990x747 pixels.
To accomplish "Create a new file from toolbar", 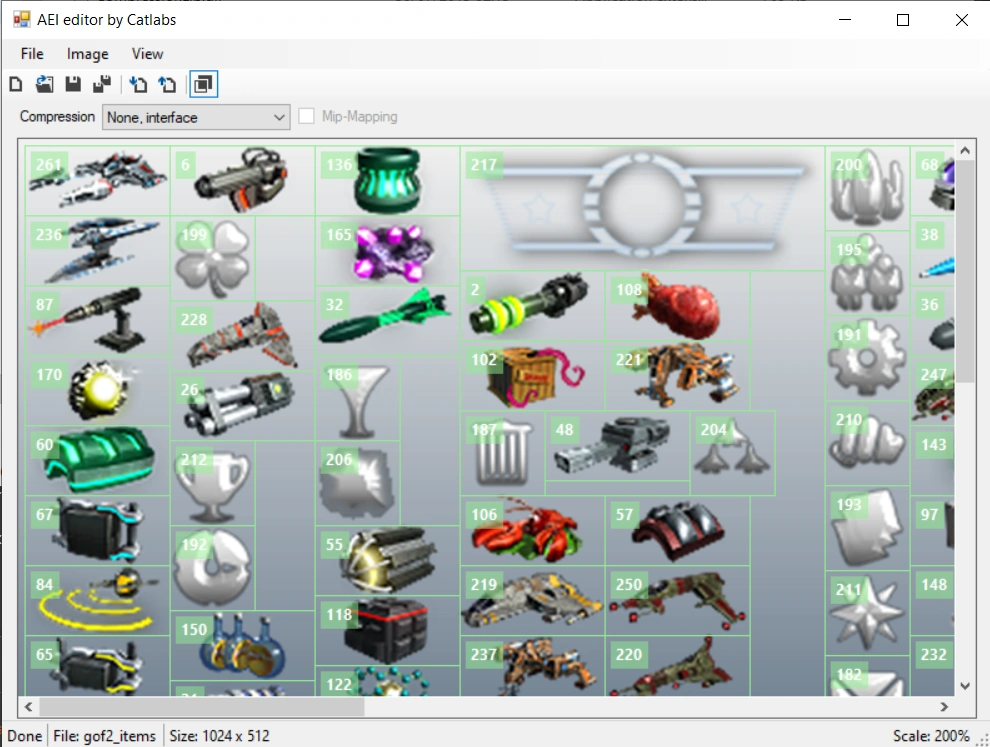I will point(16,84).
